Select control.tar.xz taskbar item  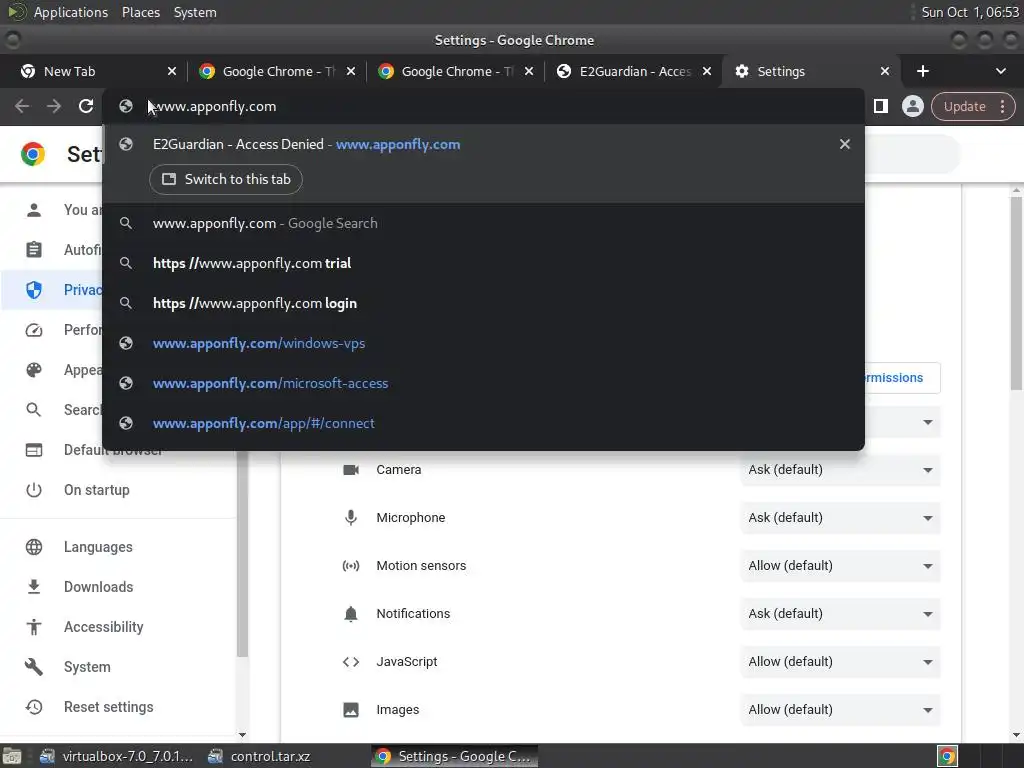tap(259, 756)
